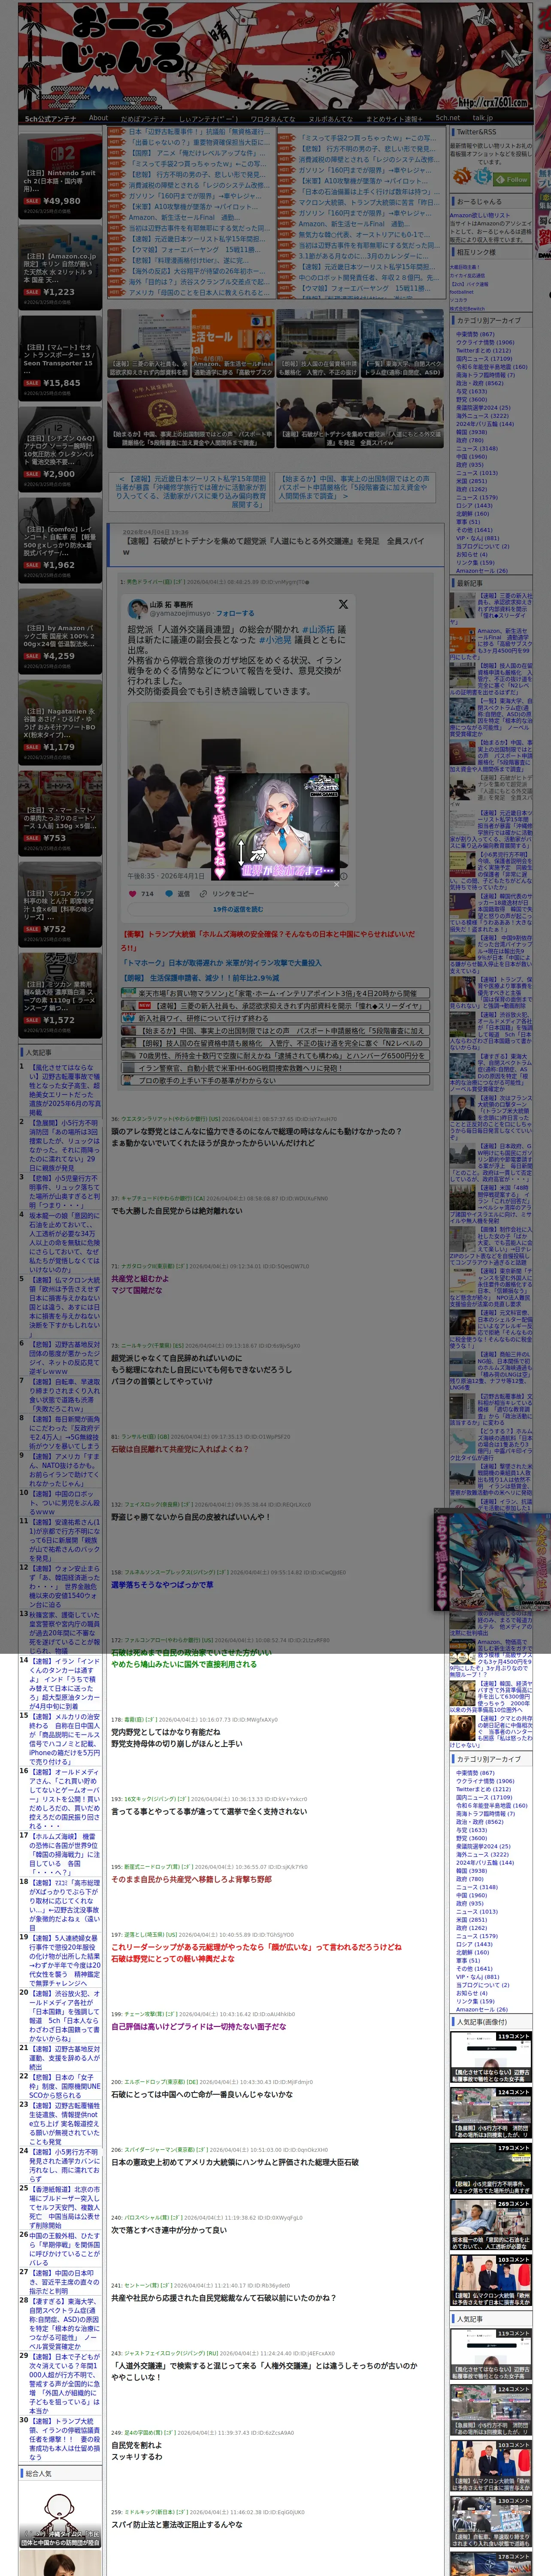The height and width of the screenshot is (2576, 551).
Task: Open the まとめサイト速報+ nav item
Action: (x=394, y=118)
